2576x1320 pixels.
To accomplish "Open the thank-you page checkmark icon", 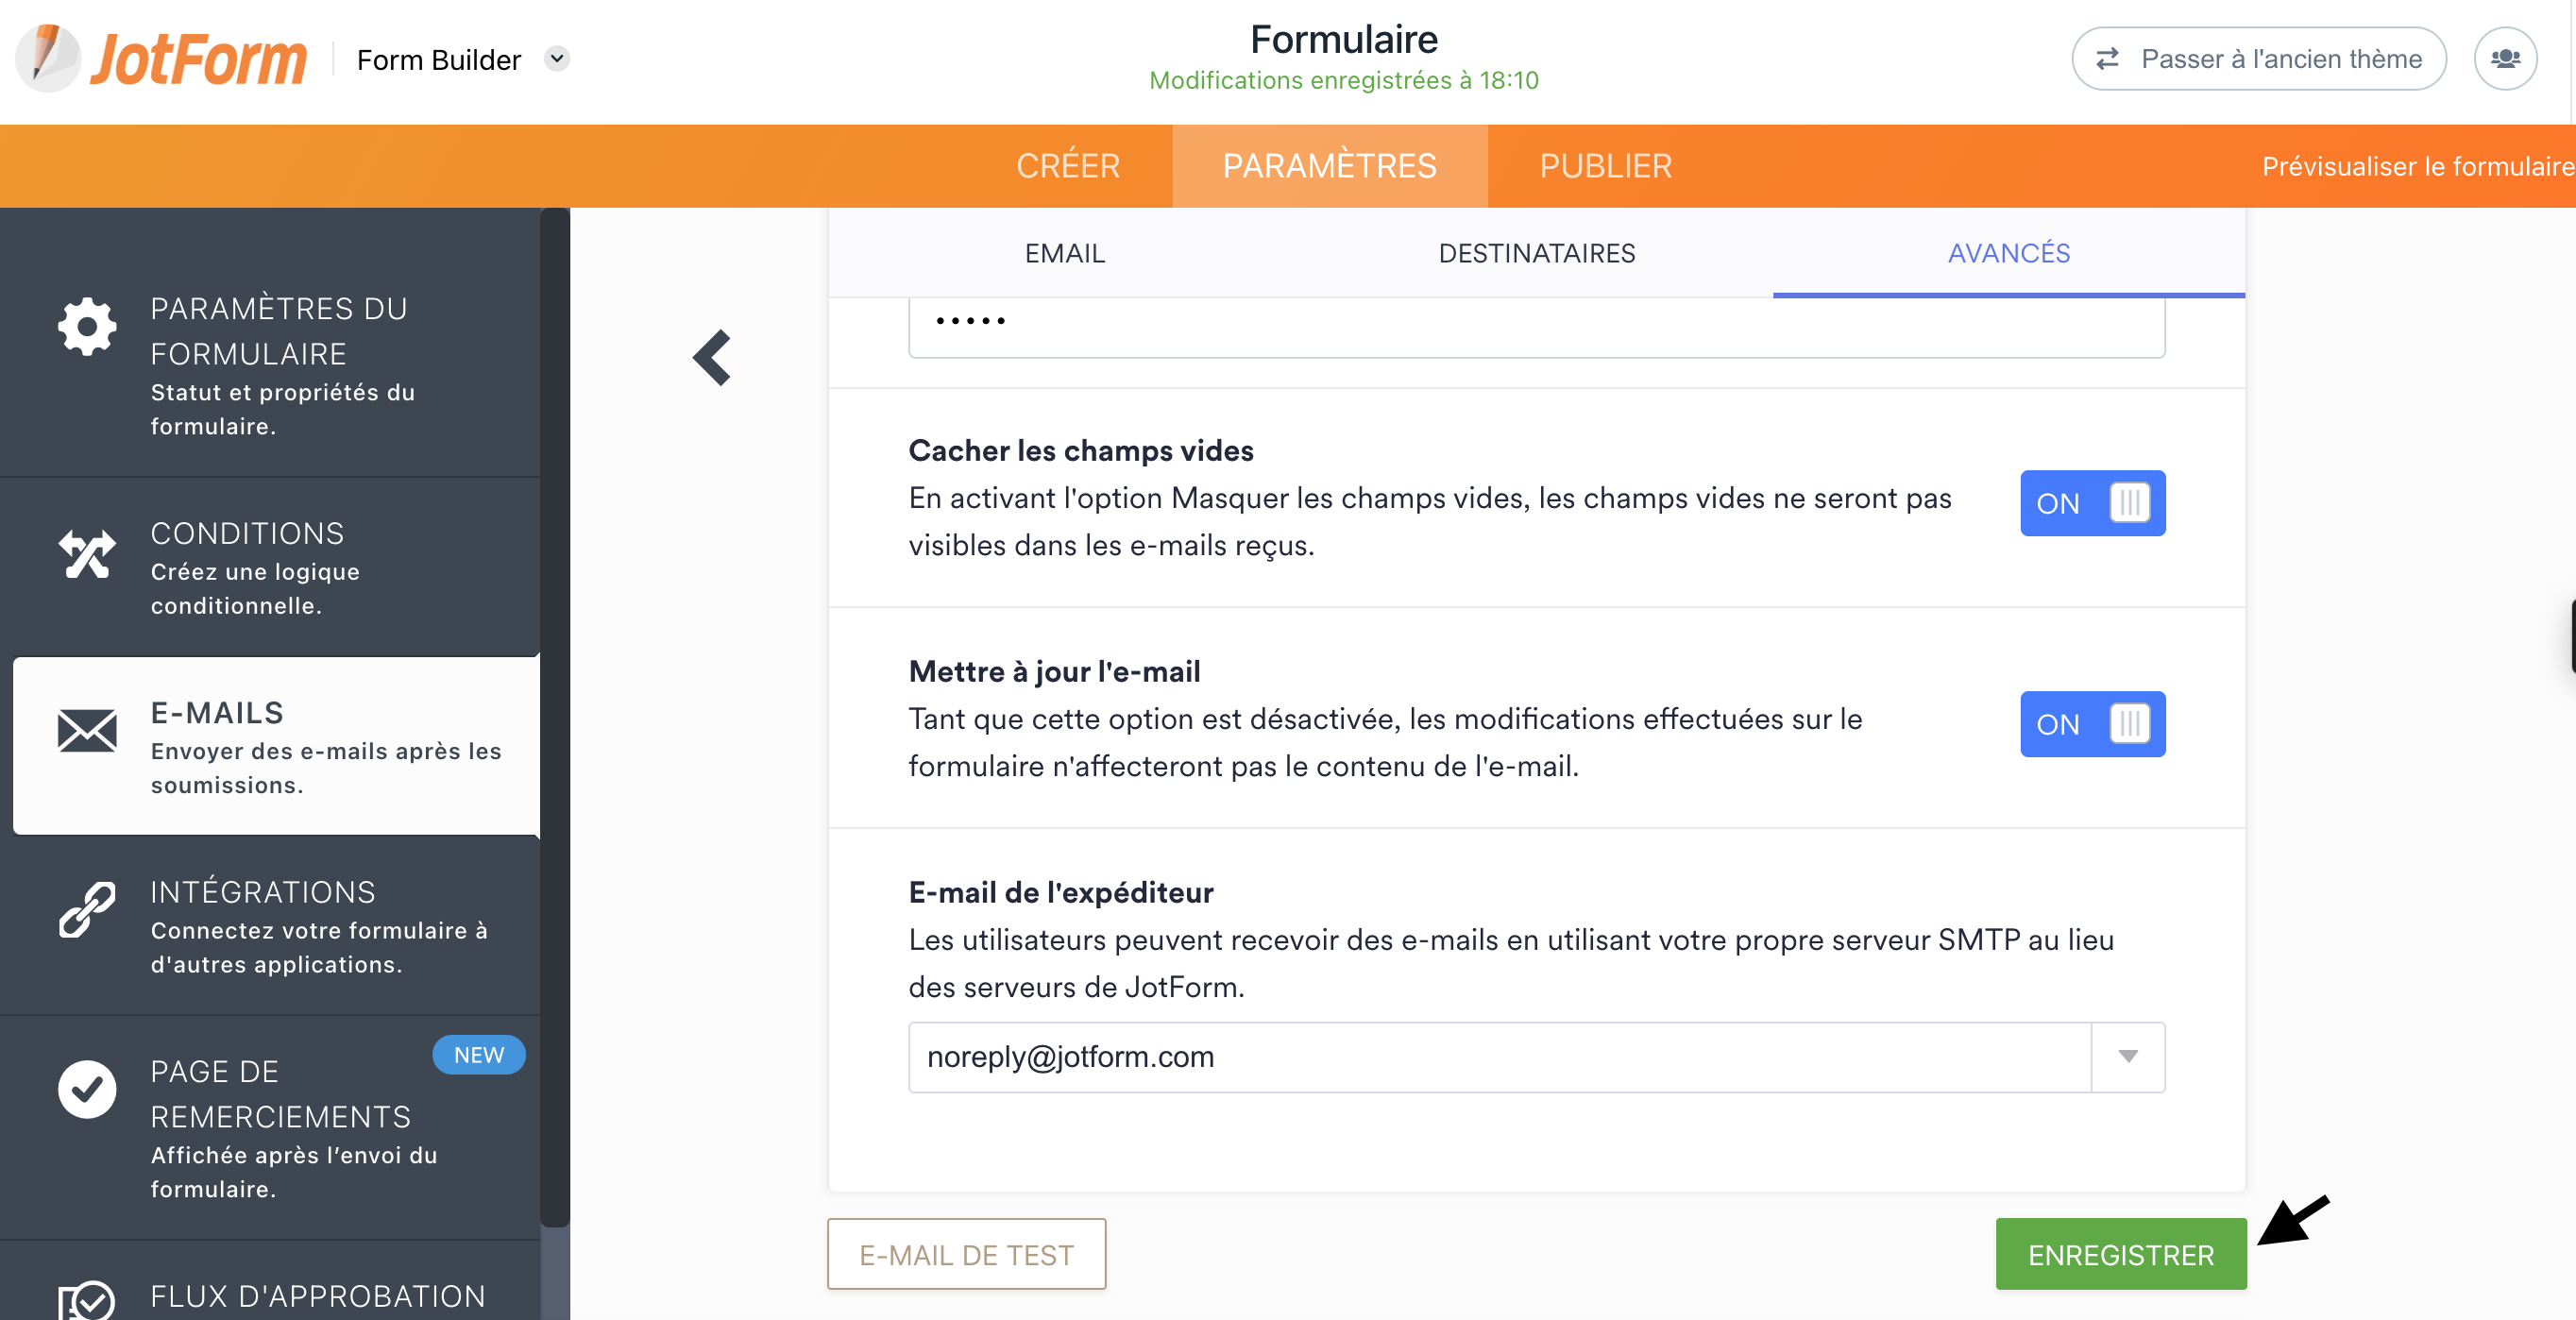I will (x=87, y=1089).
